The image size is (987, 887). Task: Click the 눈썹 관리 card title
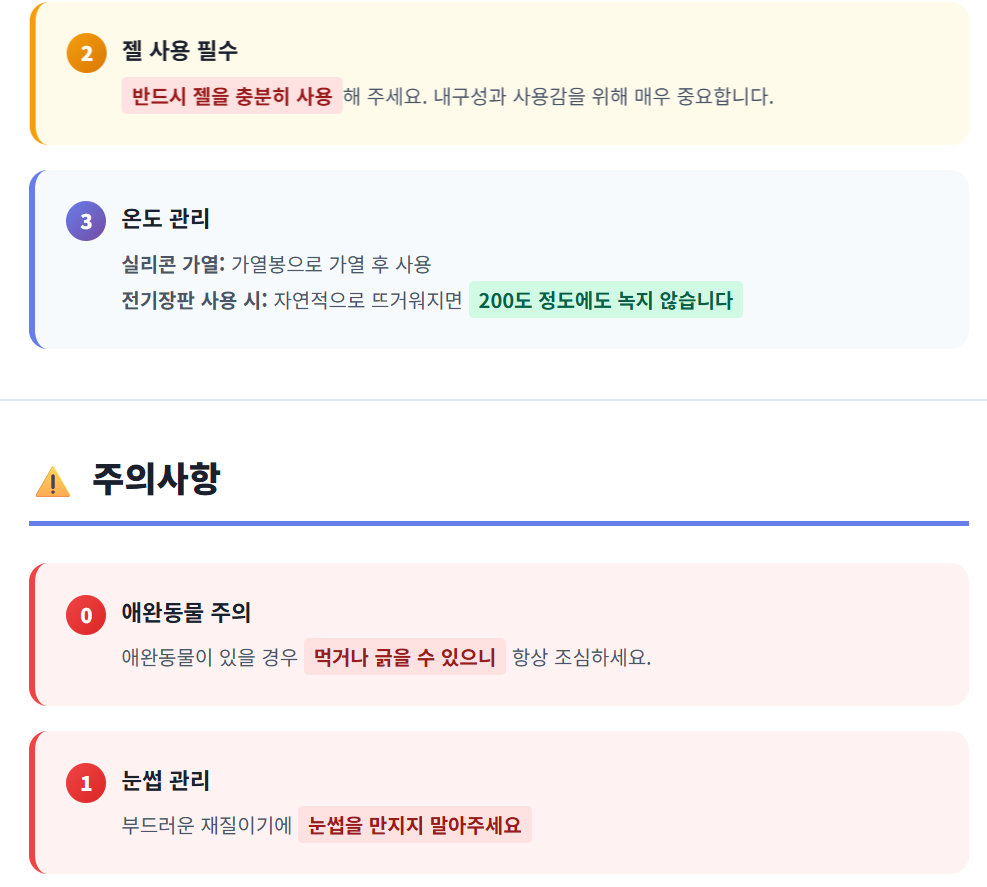point(165,781)
